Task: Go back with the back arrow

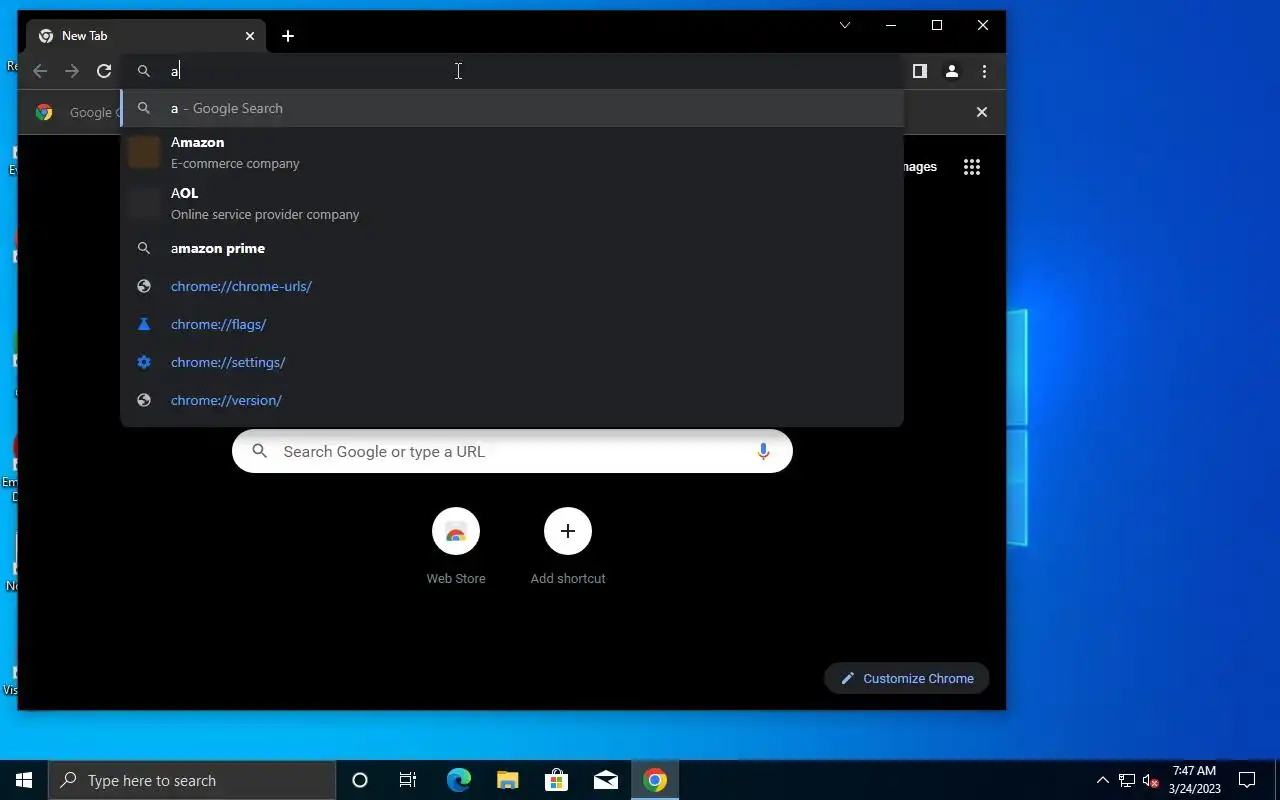Action: click(x=40, y=71)
